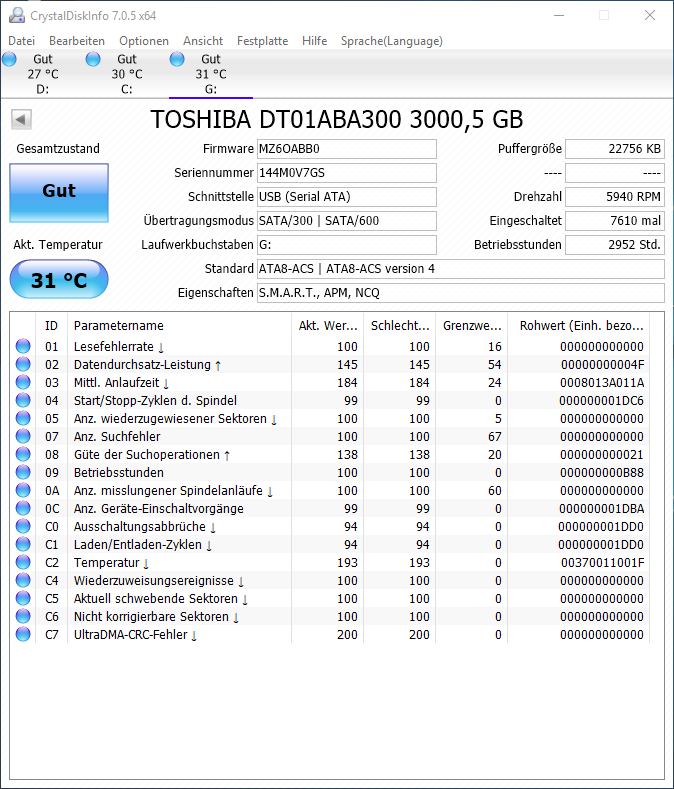Click status icon of Anz. Suchfehler row
The width and height of the screenshot is (674, 789).
point(23,436)
